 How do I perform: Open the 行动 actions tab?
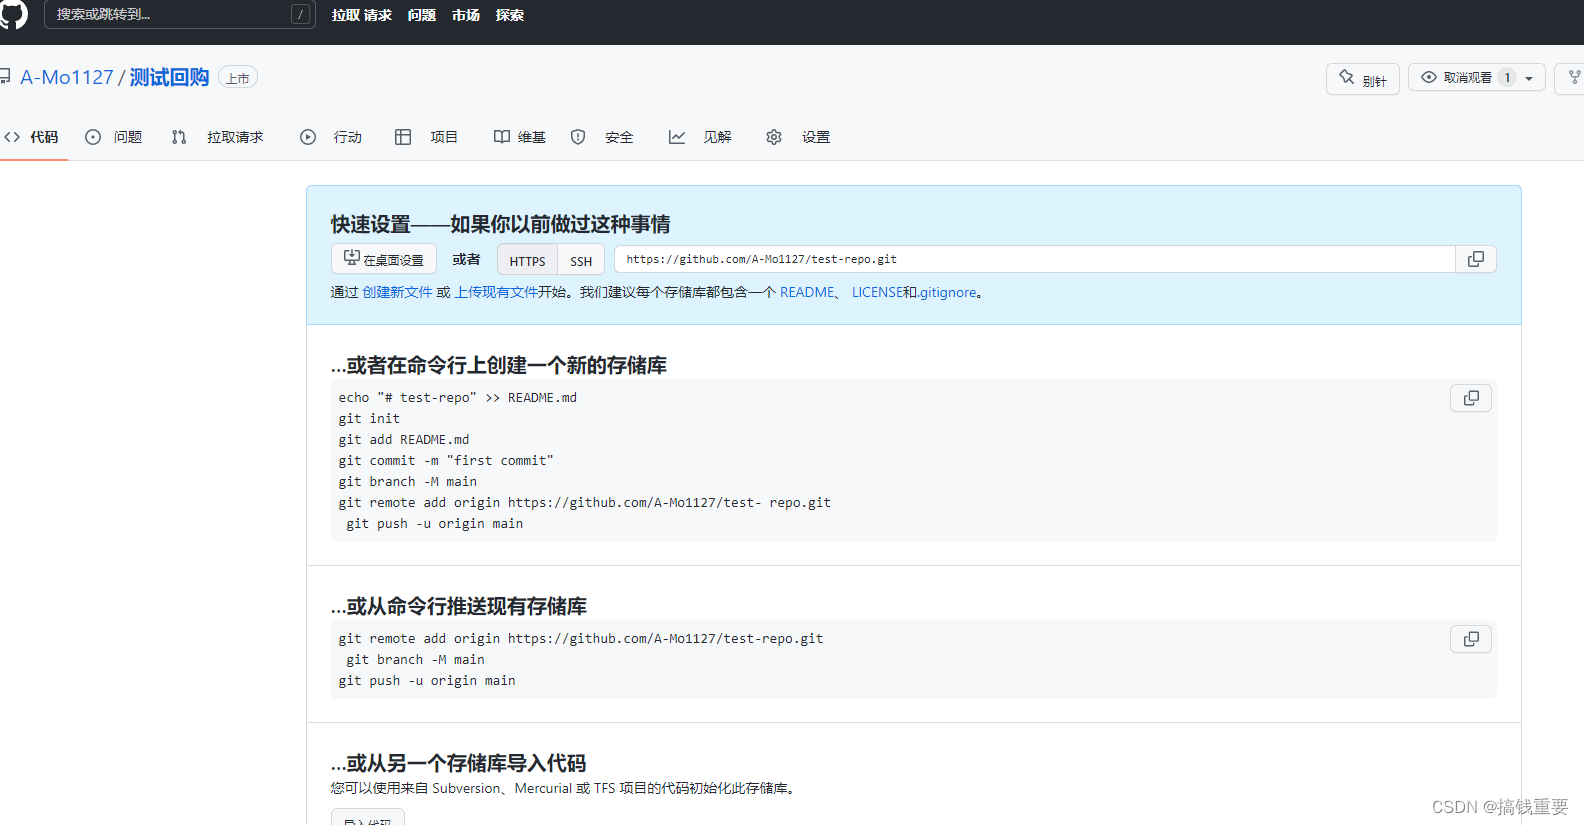click(331, 137)
